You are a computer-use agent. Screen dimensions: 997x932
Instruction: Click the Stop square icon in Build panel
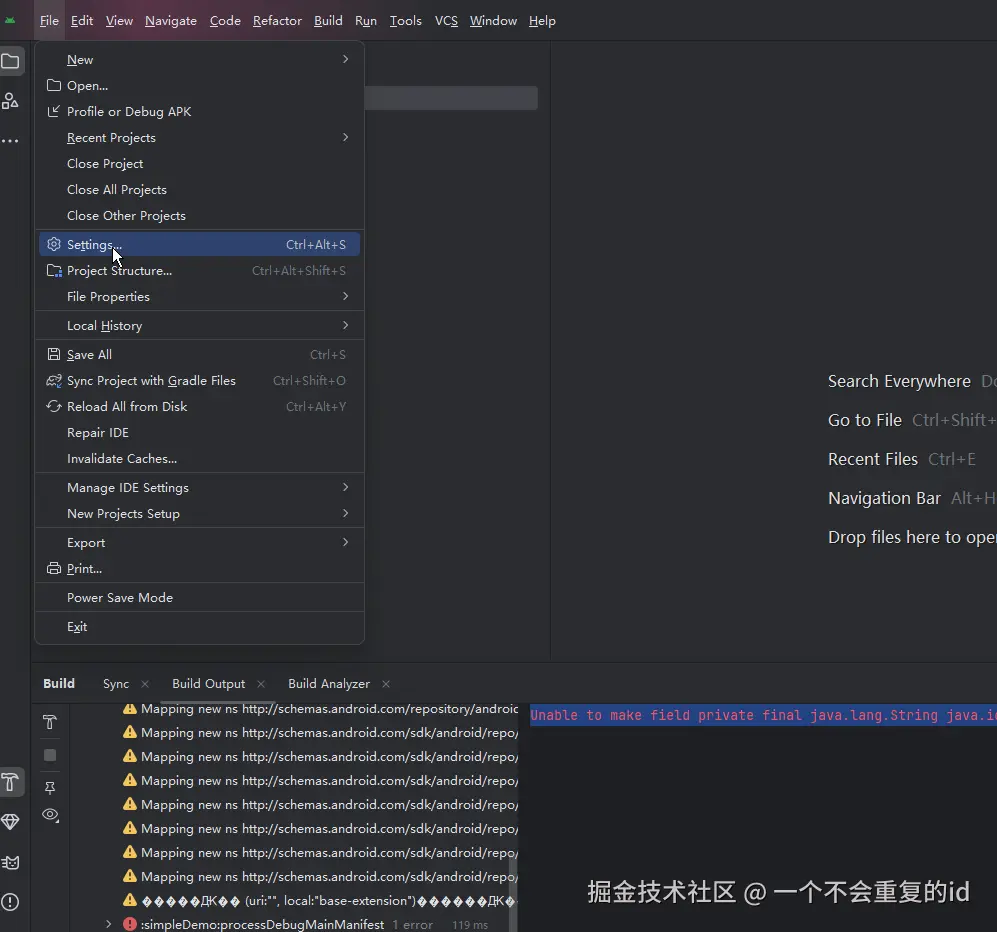tap(50, 755)
